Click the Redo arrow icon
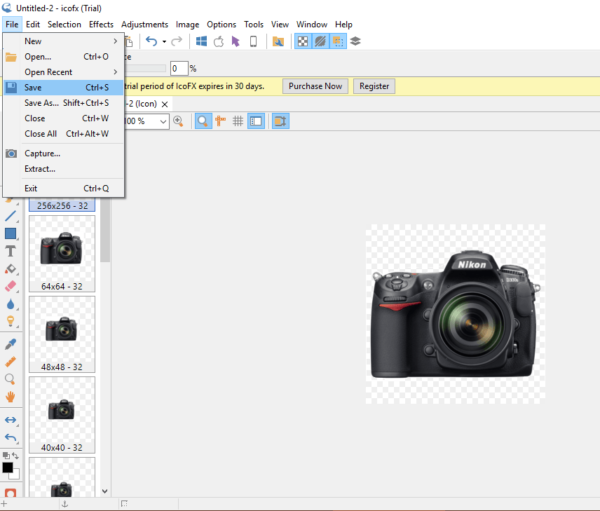The image size is (600, 511). pos(176,41)
